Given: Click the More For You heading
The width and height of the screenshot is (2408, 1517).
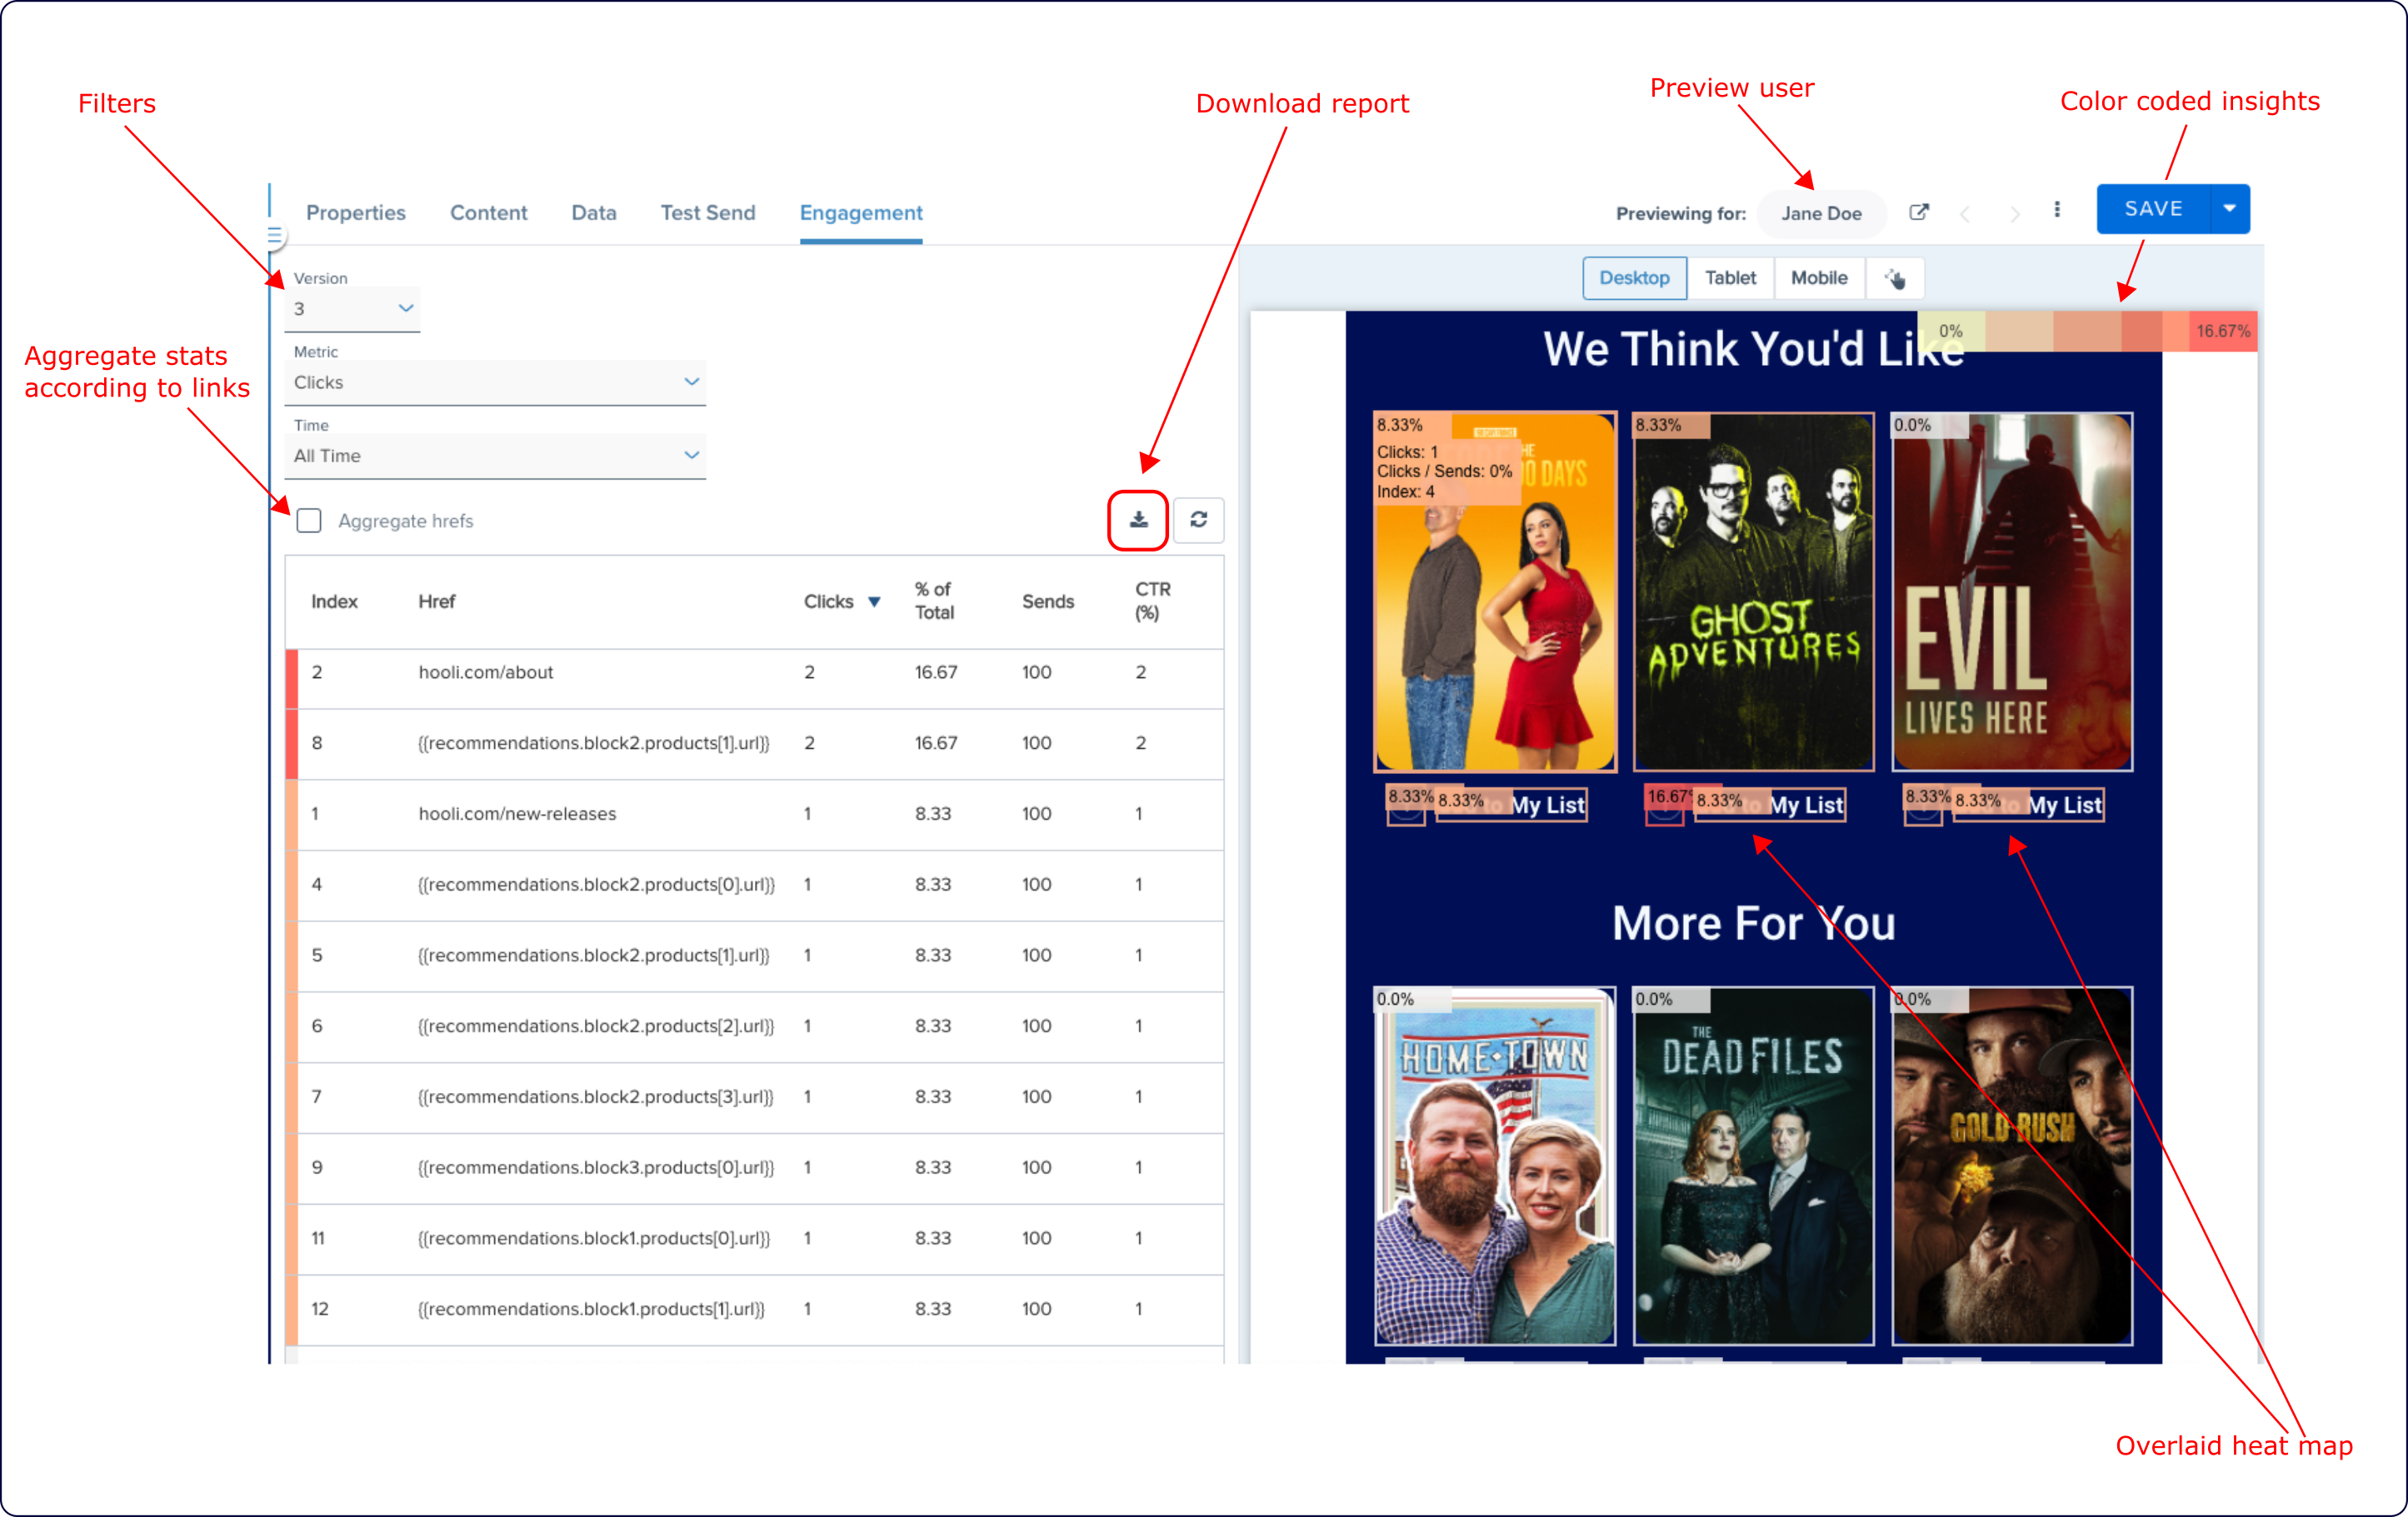Looking at the screenshot, I should tap(1753, 922).
